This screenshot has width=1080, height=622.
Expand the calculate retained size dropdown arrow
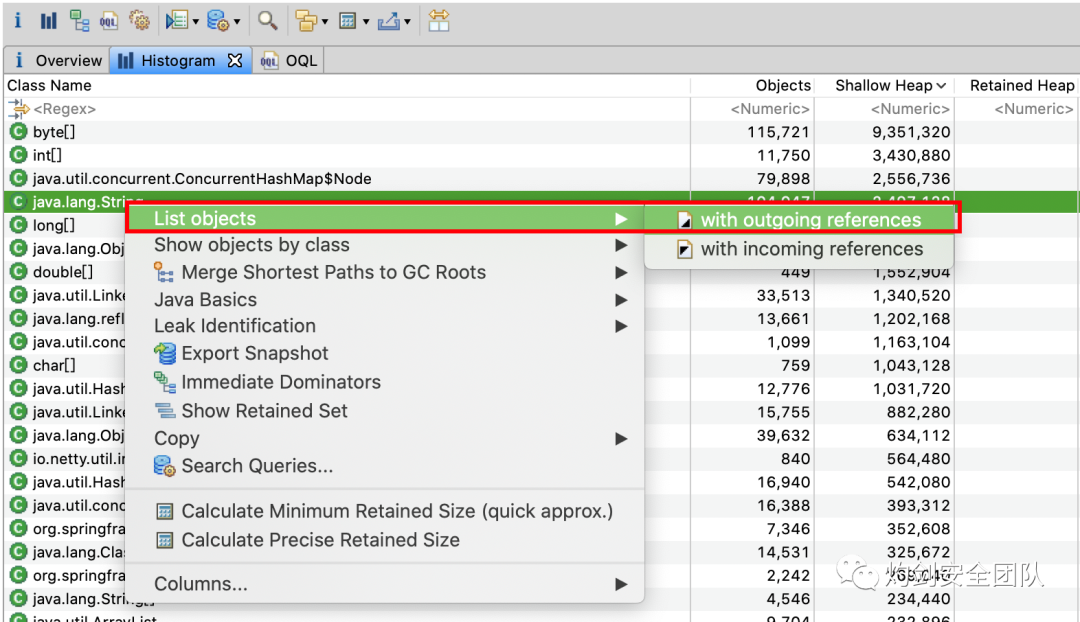(366, 22)
